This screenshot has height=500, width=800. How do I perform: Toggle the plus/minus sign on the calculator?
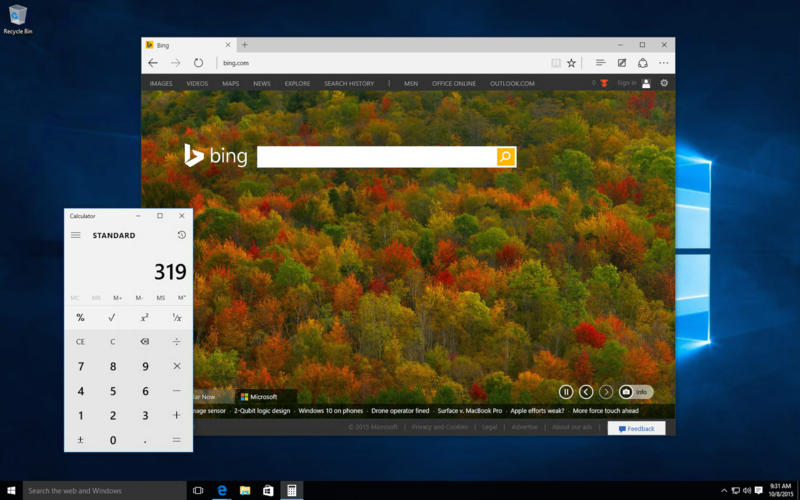click(x=81, y=440)
